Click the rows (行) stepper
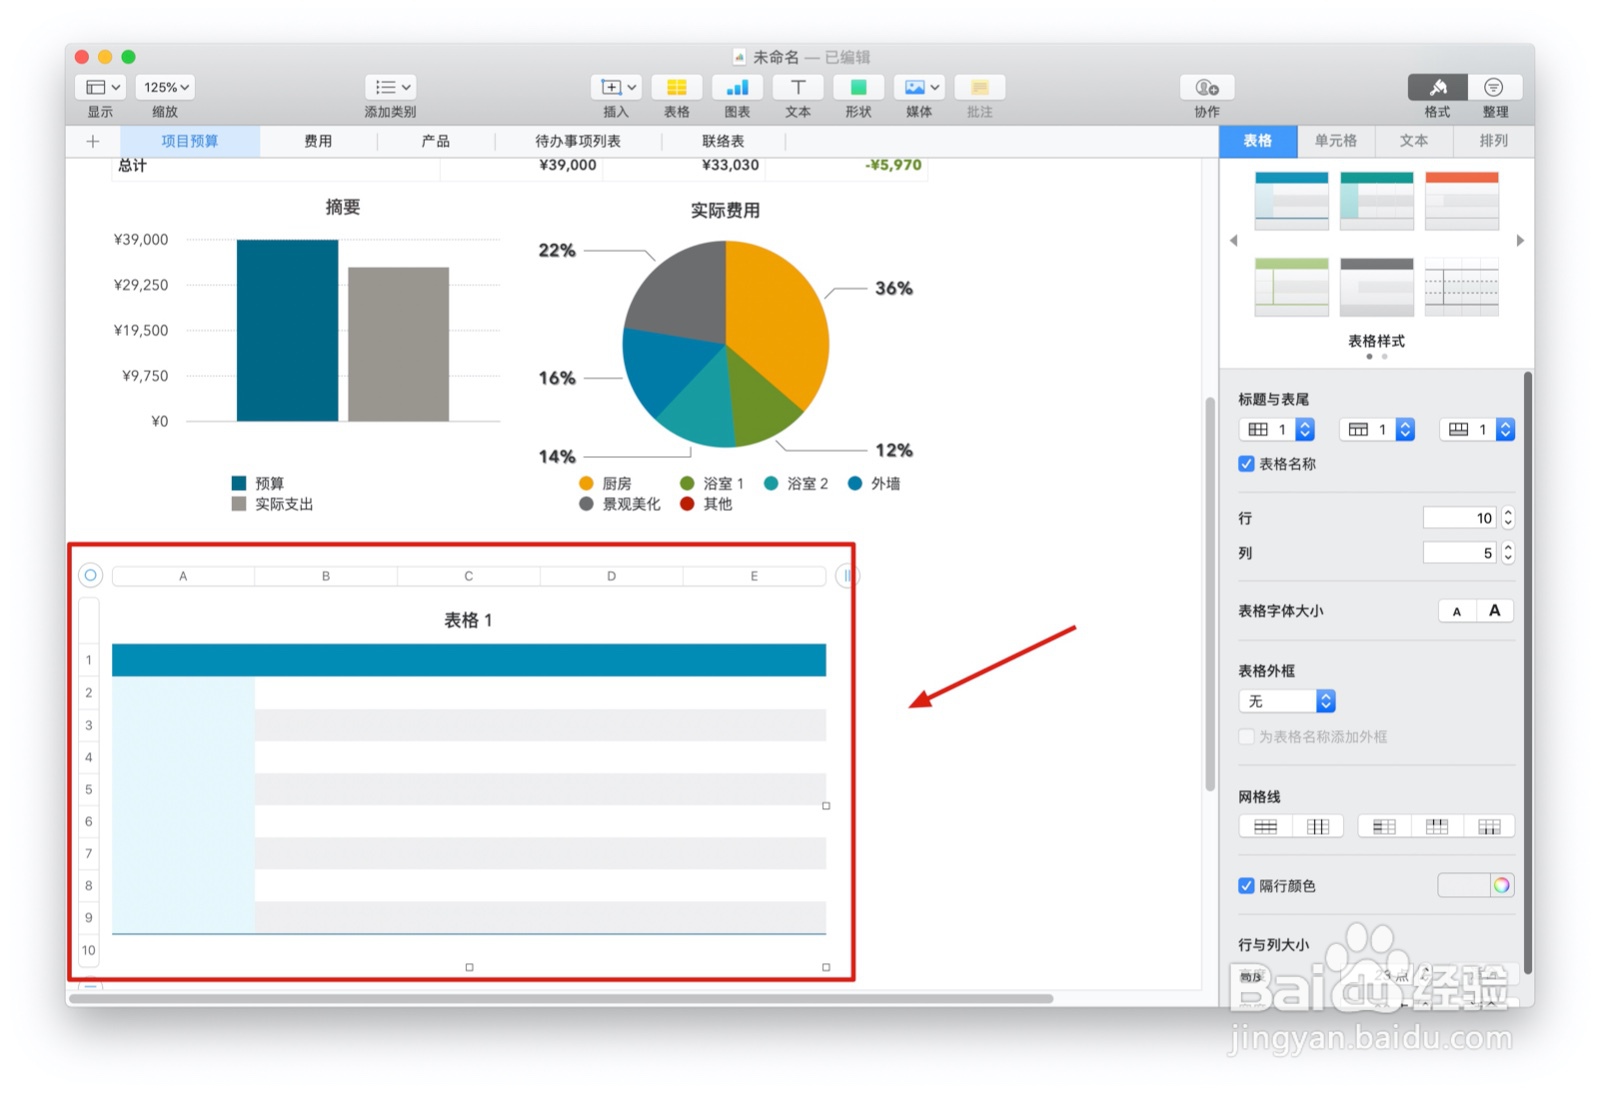The width and height of the screenshot is (1600, 1093). (x=1508, y=518)
